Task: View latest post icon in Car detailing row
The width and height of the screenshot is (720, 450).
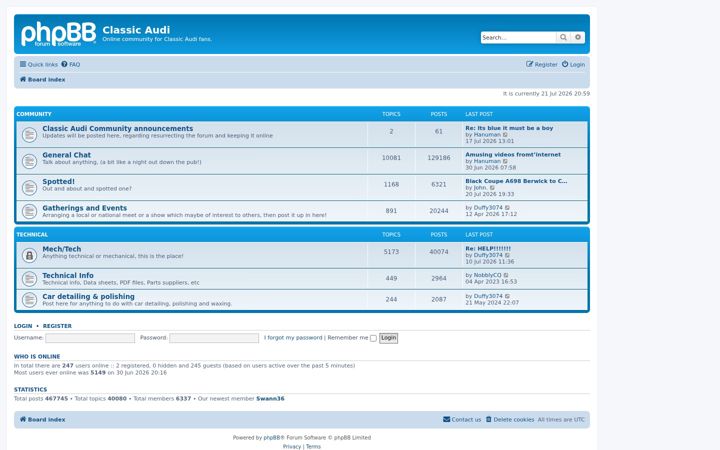Action: [x=507, y=296]
